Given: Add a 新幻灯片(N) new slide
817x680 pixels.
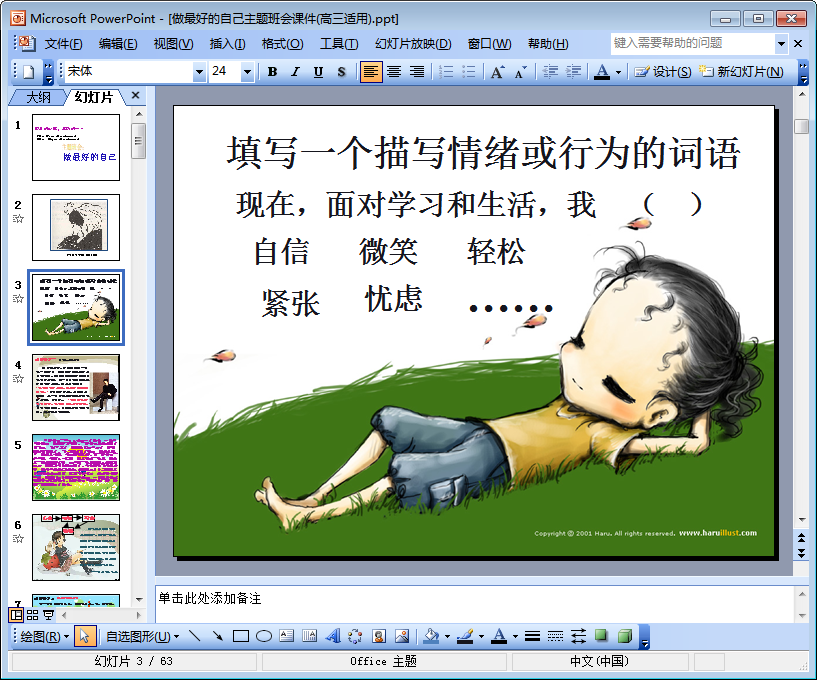Looking at the screenshot, I should click(741, 71).
